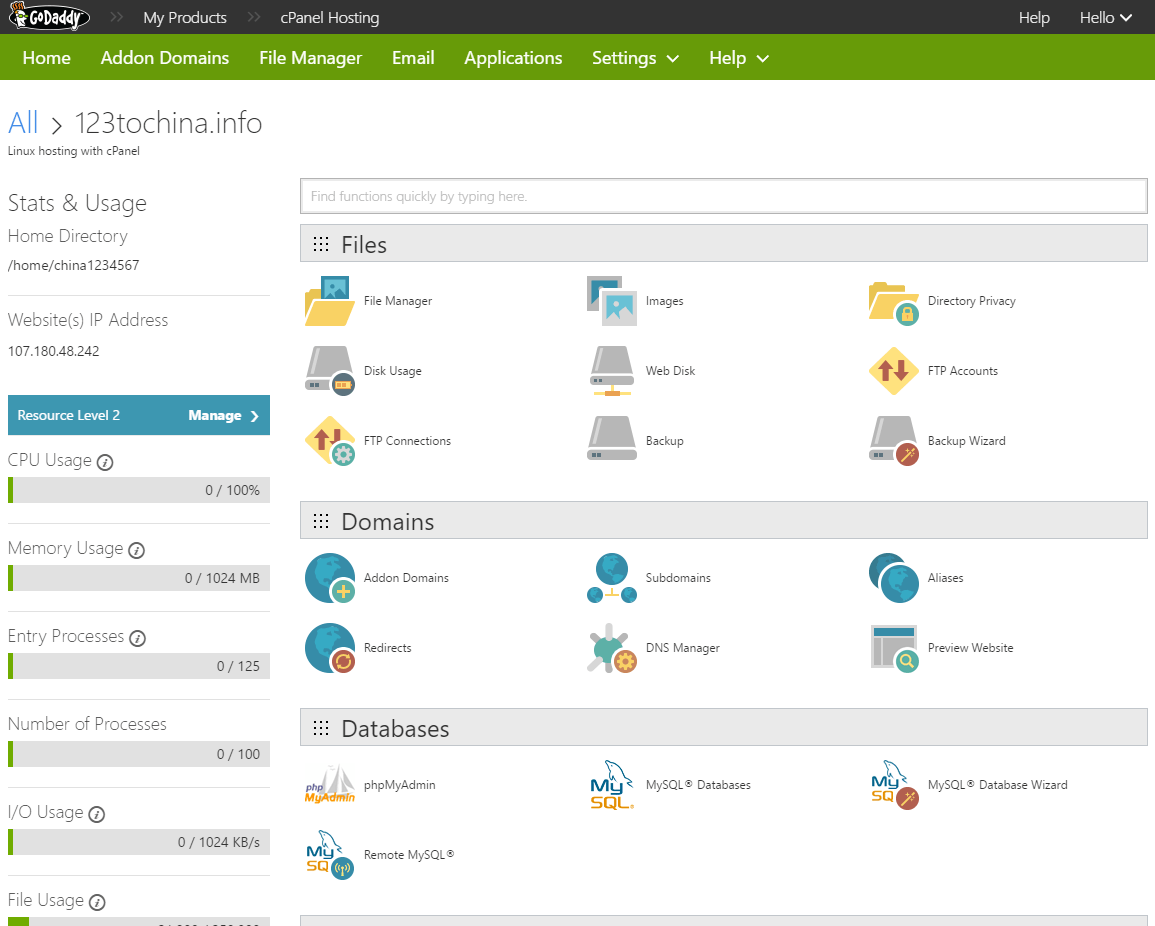
Task: Click Help in the top dark bar
Action: coord(1034,18)
